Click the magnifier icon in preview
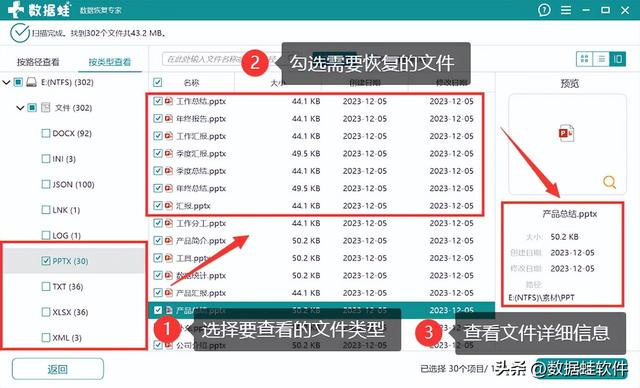This screenshot has height=388, width=640. (609, 182)
